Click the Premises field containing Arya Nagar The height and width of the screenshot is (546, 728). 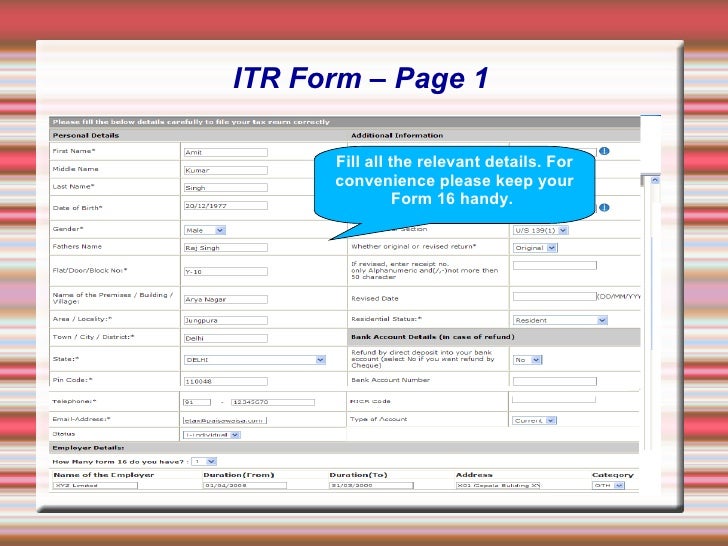pos(226,299)
